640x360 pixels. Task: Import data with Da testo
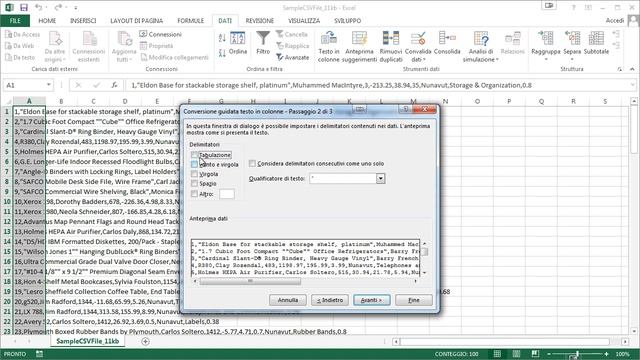(x=20, y=58)
